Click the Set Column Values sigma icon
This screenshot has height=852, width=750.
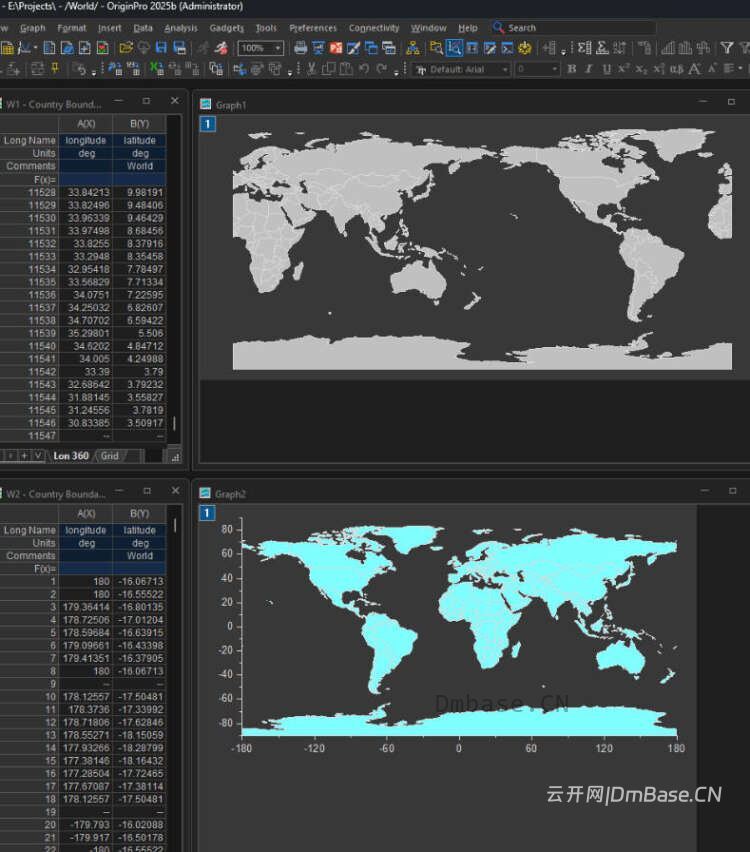point(584,48)
